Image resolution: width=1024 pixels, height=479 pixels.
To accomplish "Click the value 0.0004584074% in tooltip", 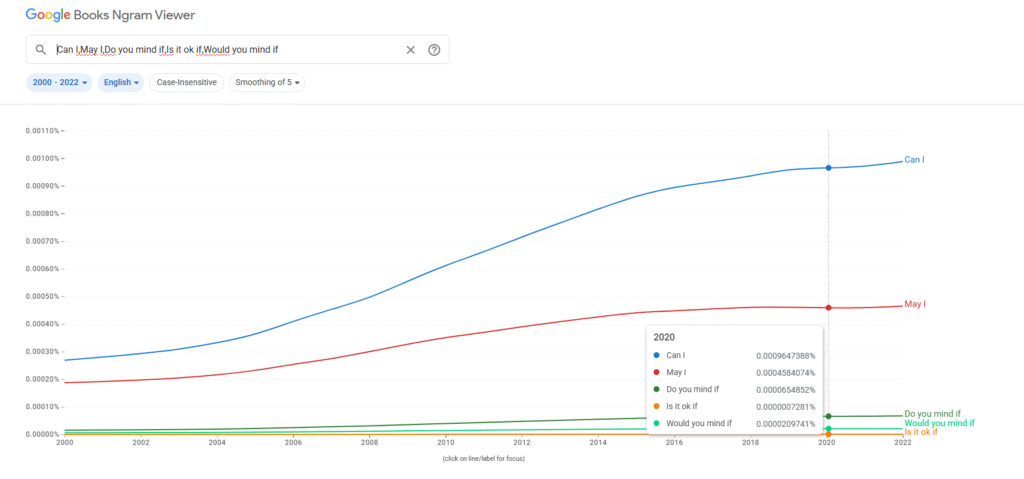I will 786,372.
